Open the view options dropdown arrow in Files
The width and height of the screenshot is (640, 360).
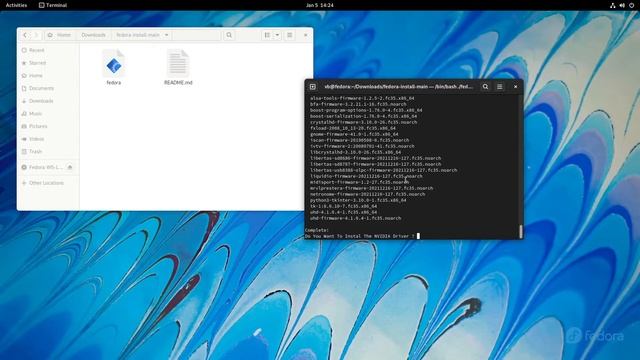277,35
